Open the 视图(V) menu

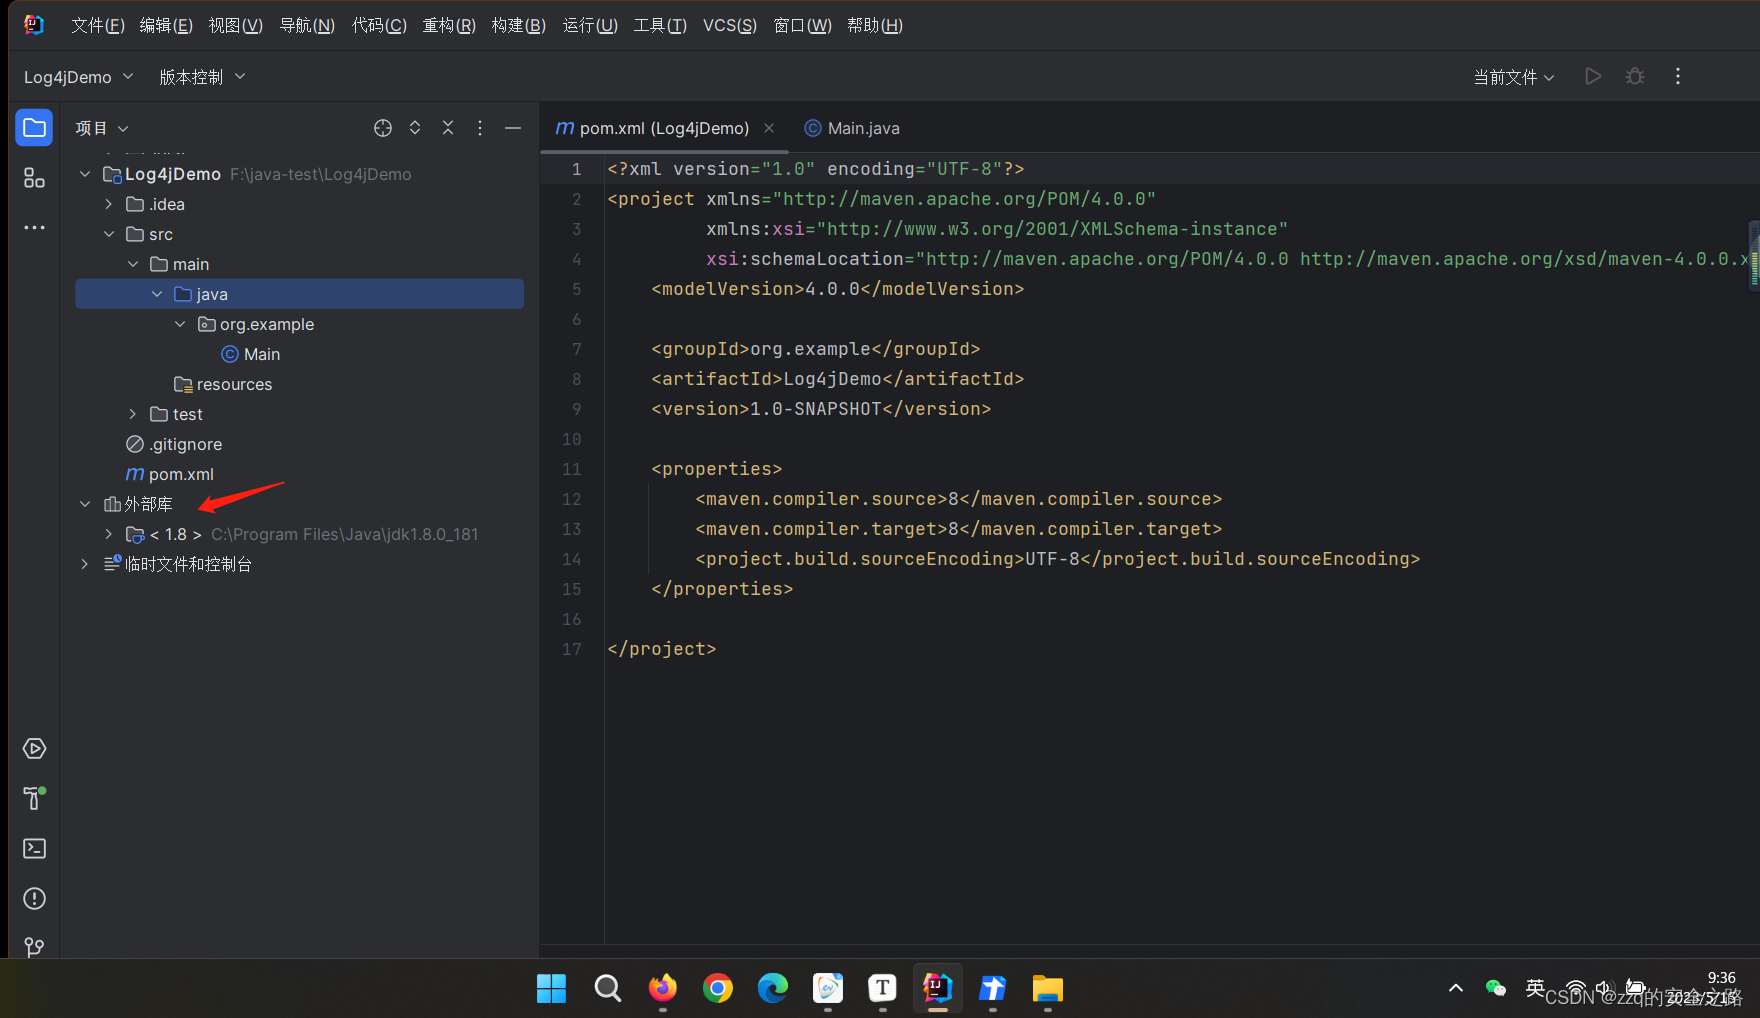point(235,25)
